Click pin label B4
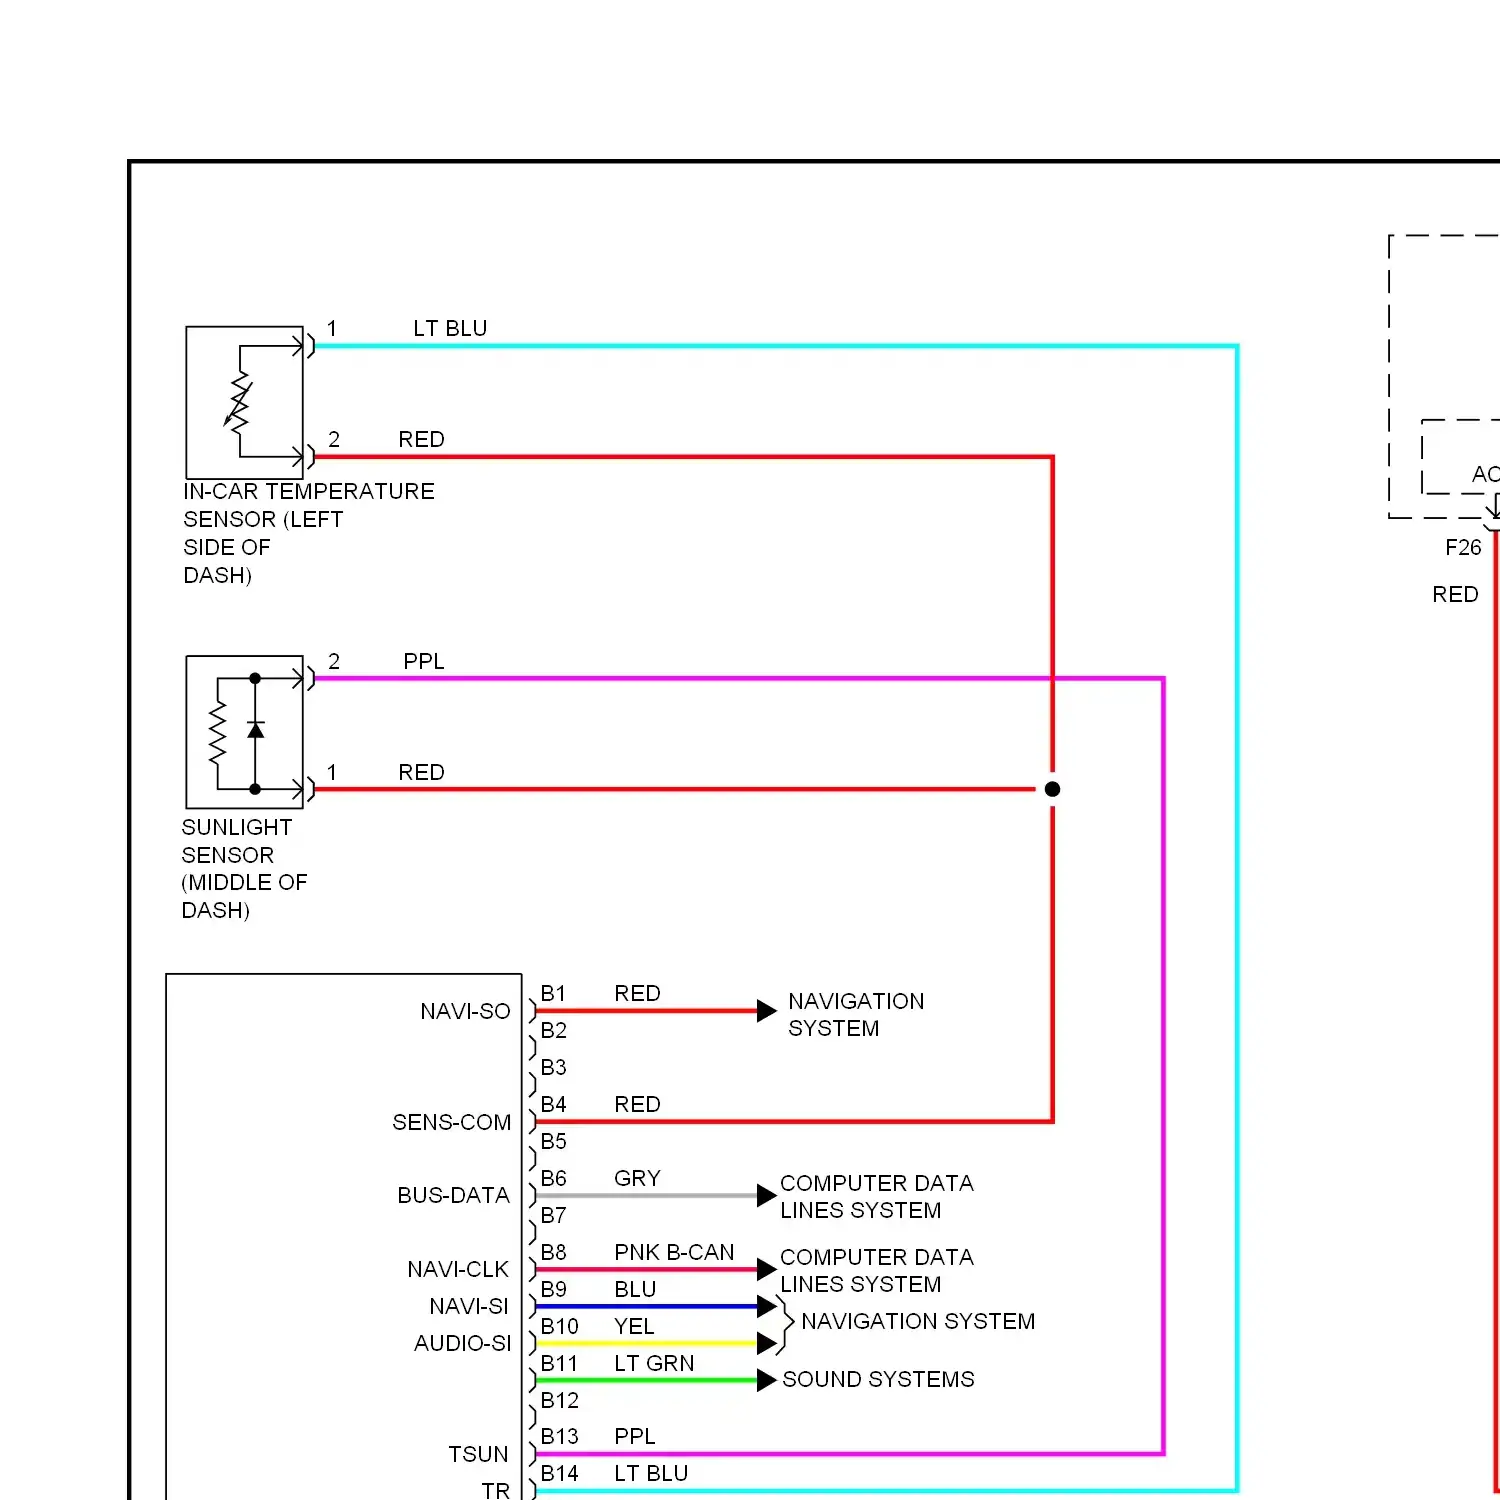 [x=553, y=1104]
